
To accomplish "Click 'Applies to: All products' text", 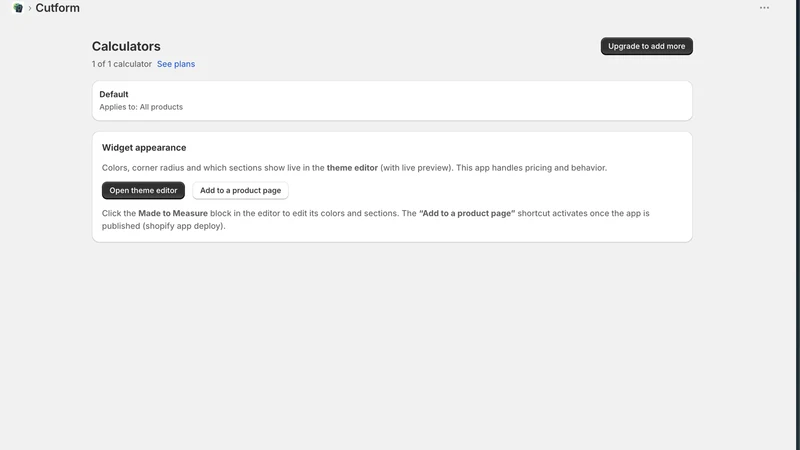I will [141, 107].
